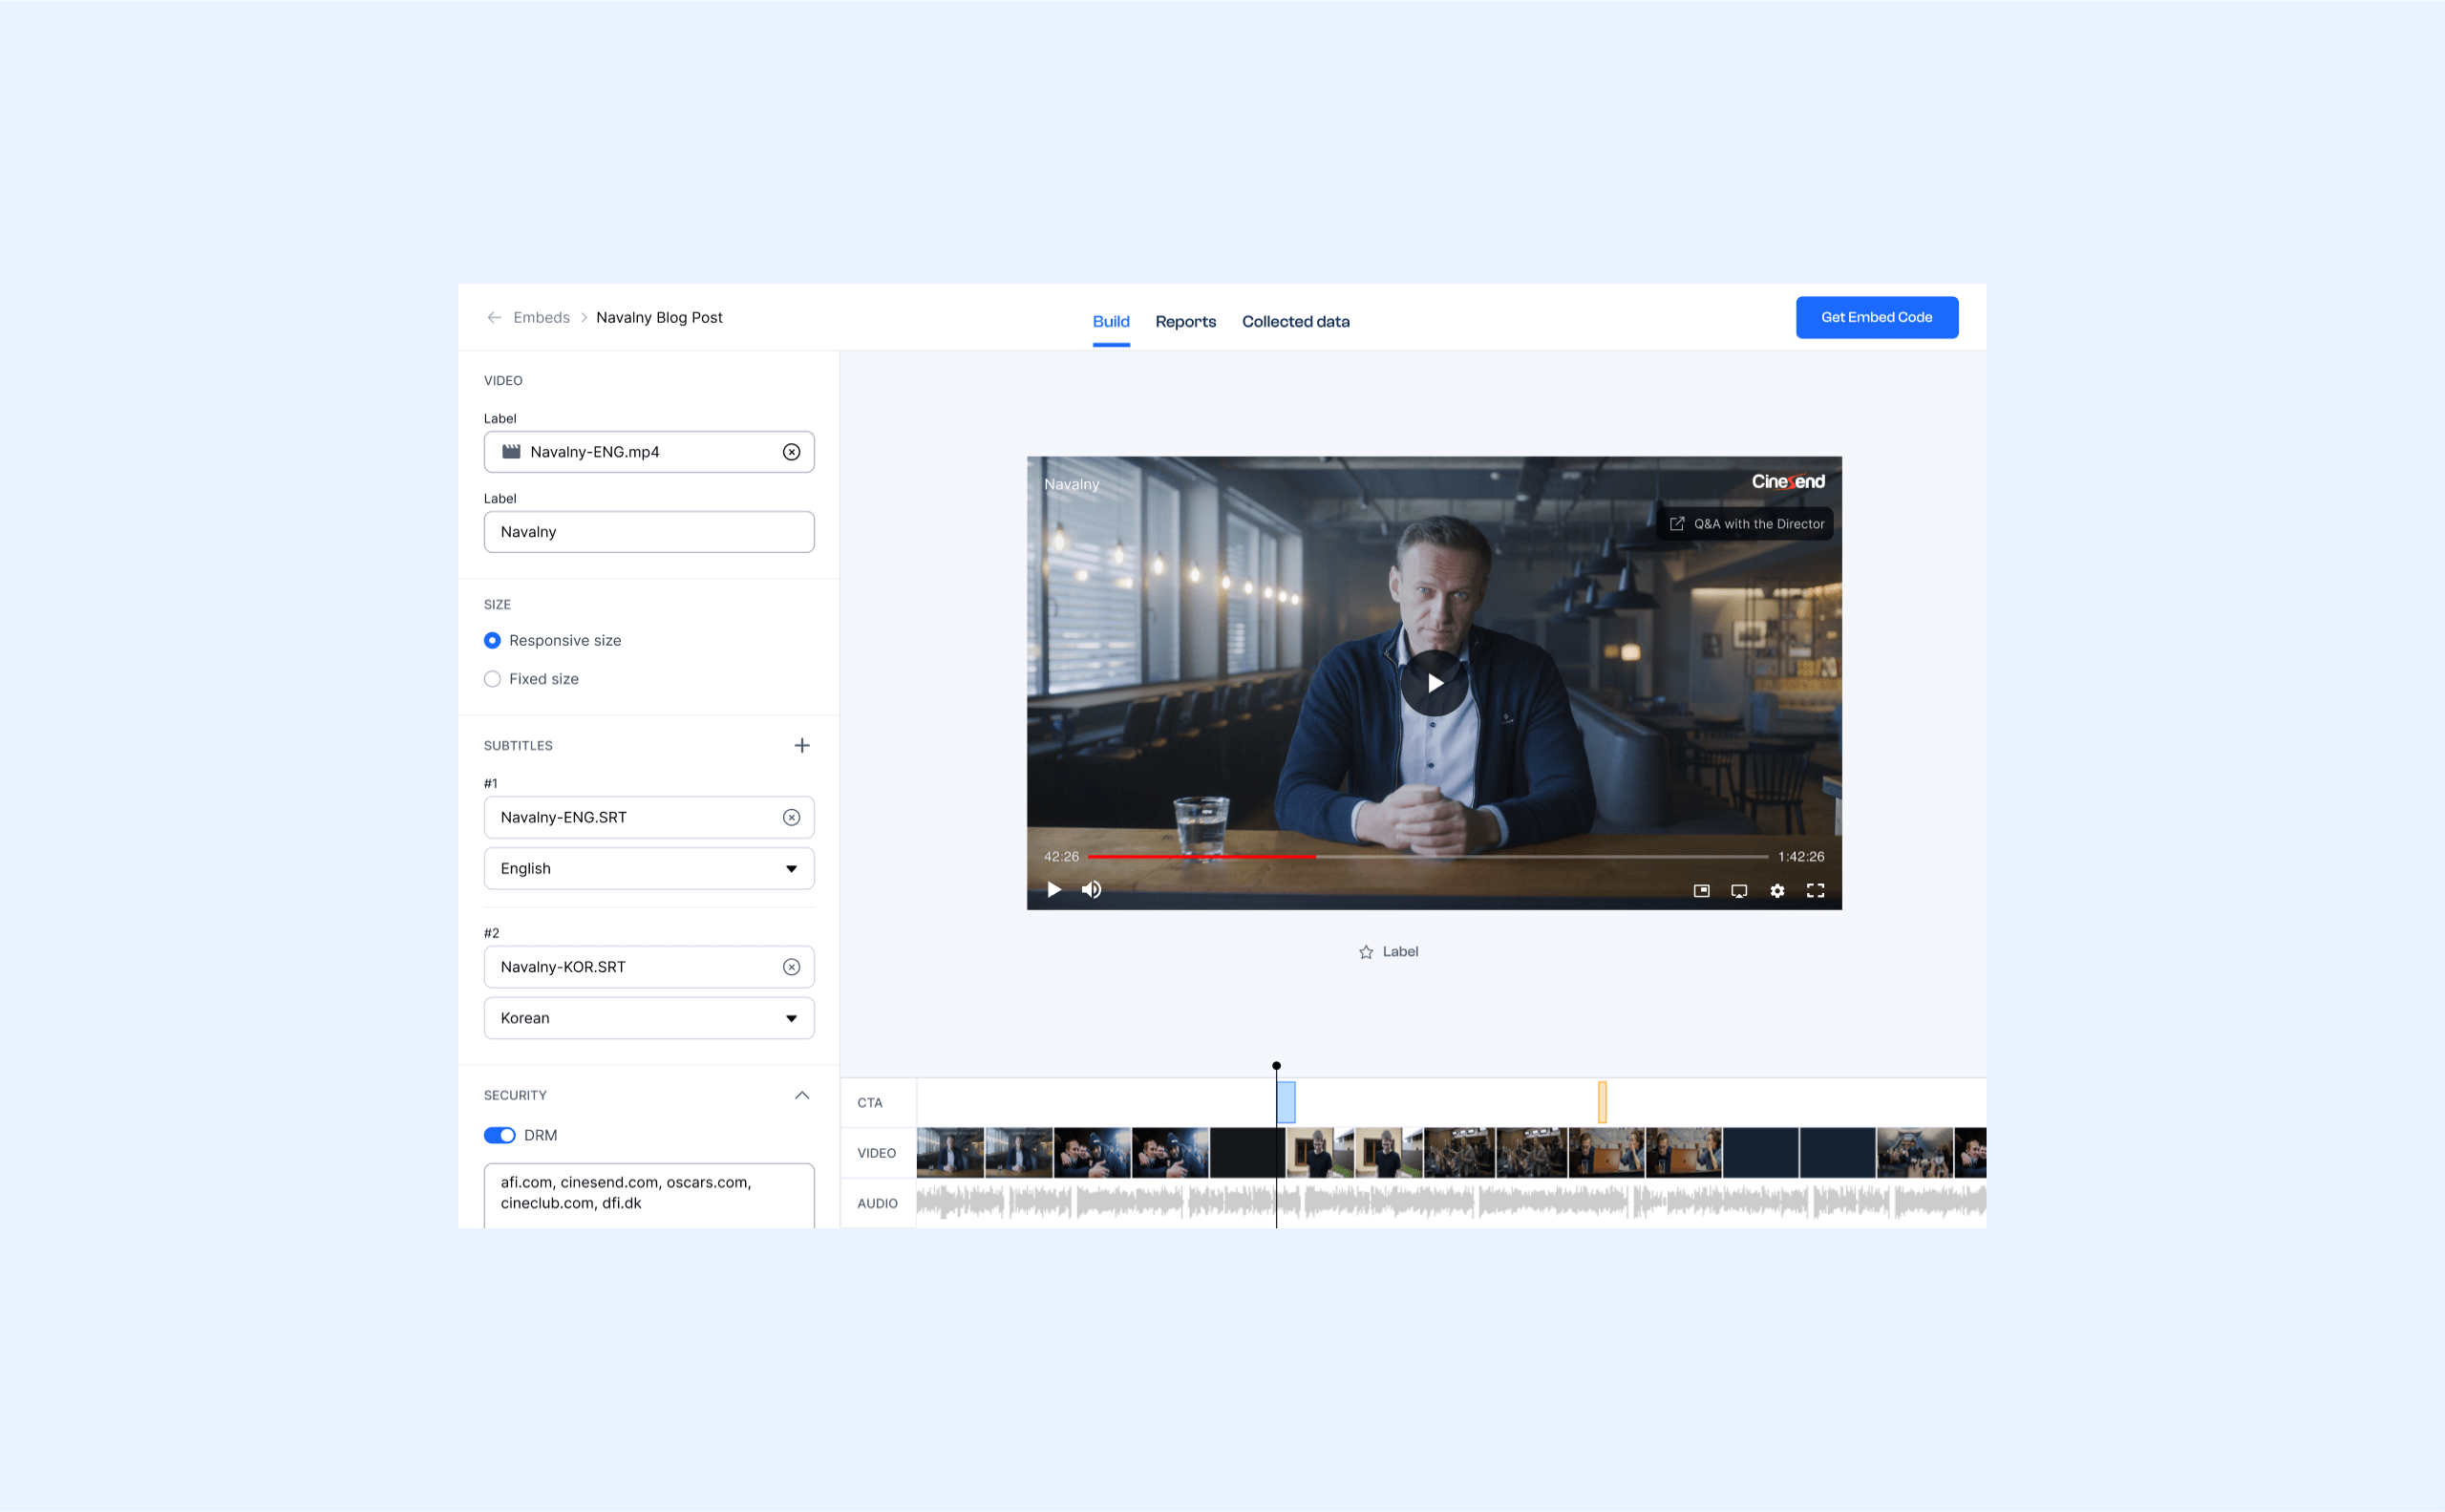2445x1512 pixels.
Task: Toggle the DRM switch off
Action: (499, 1135)
